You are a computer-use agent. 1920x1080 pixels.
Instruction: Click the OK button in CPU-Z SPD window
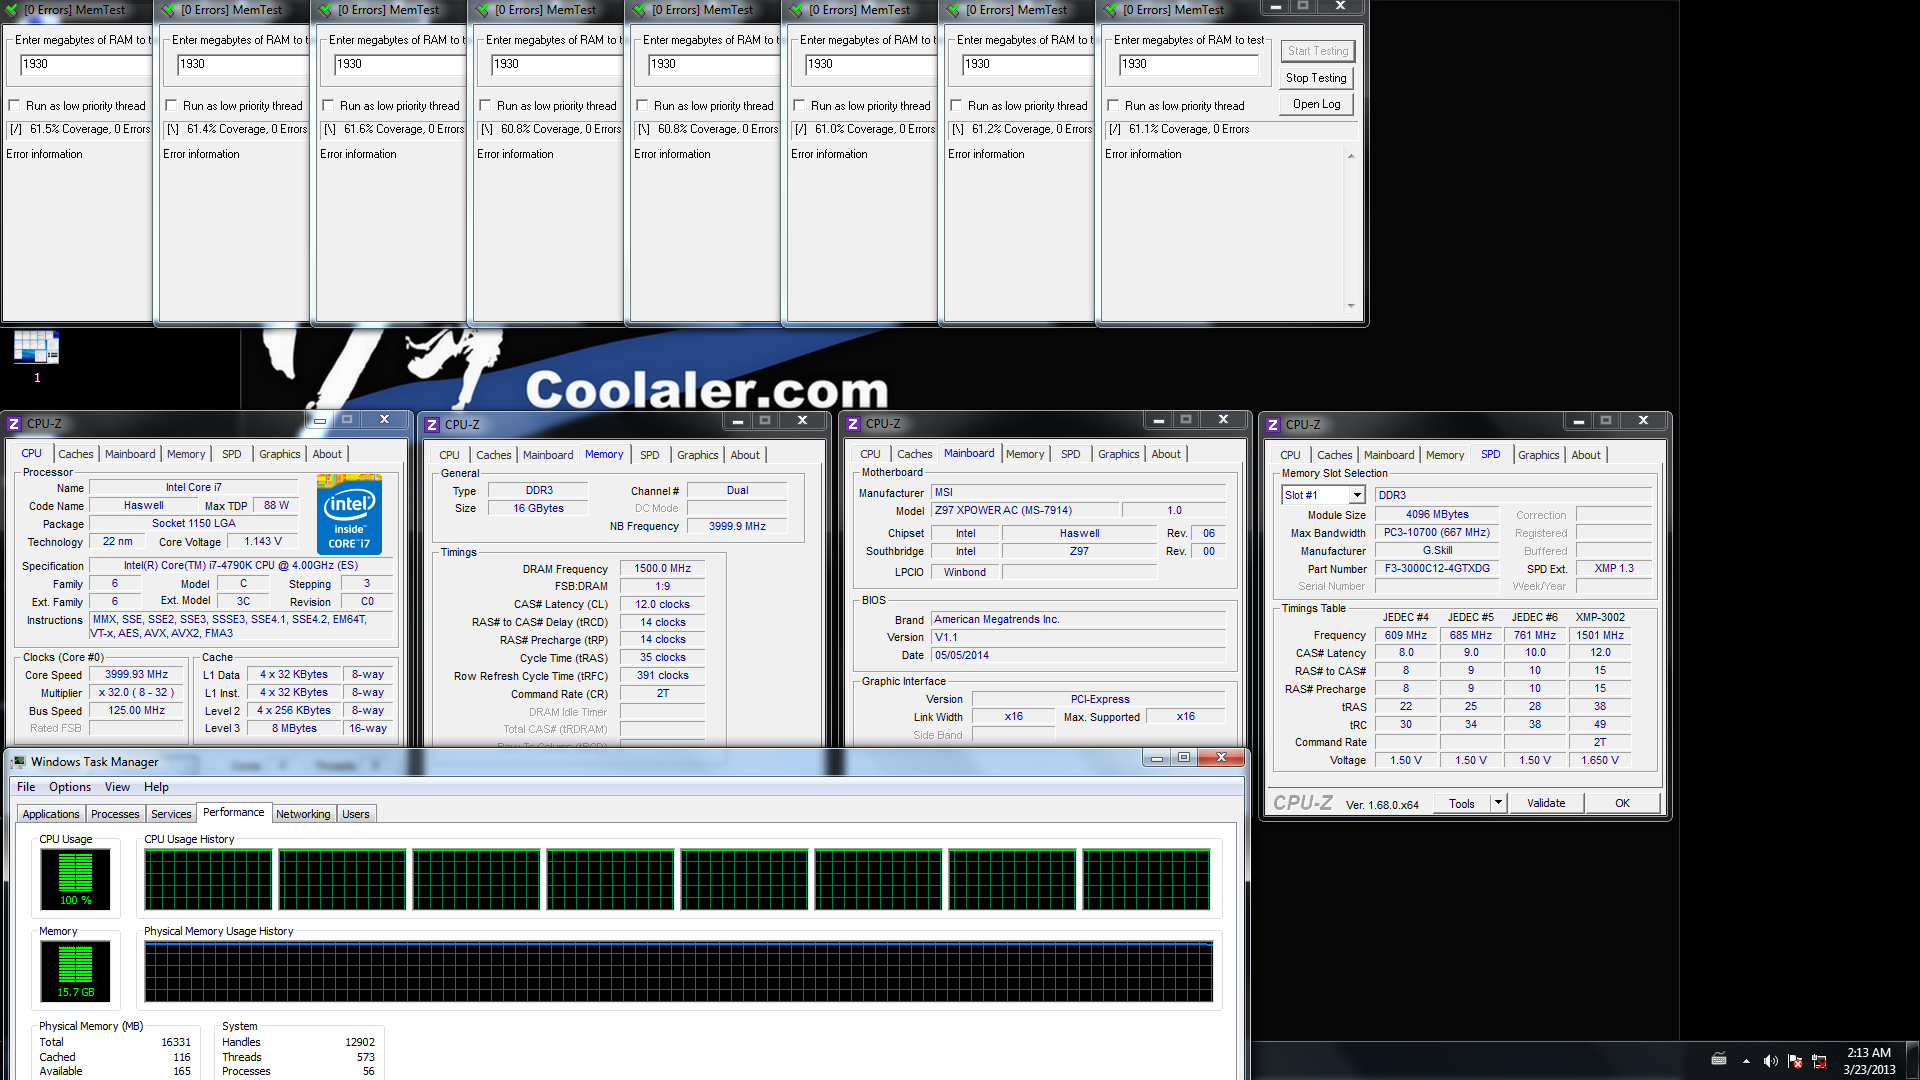[1622, 803]
